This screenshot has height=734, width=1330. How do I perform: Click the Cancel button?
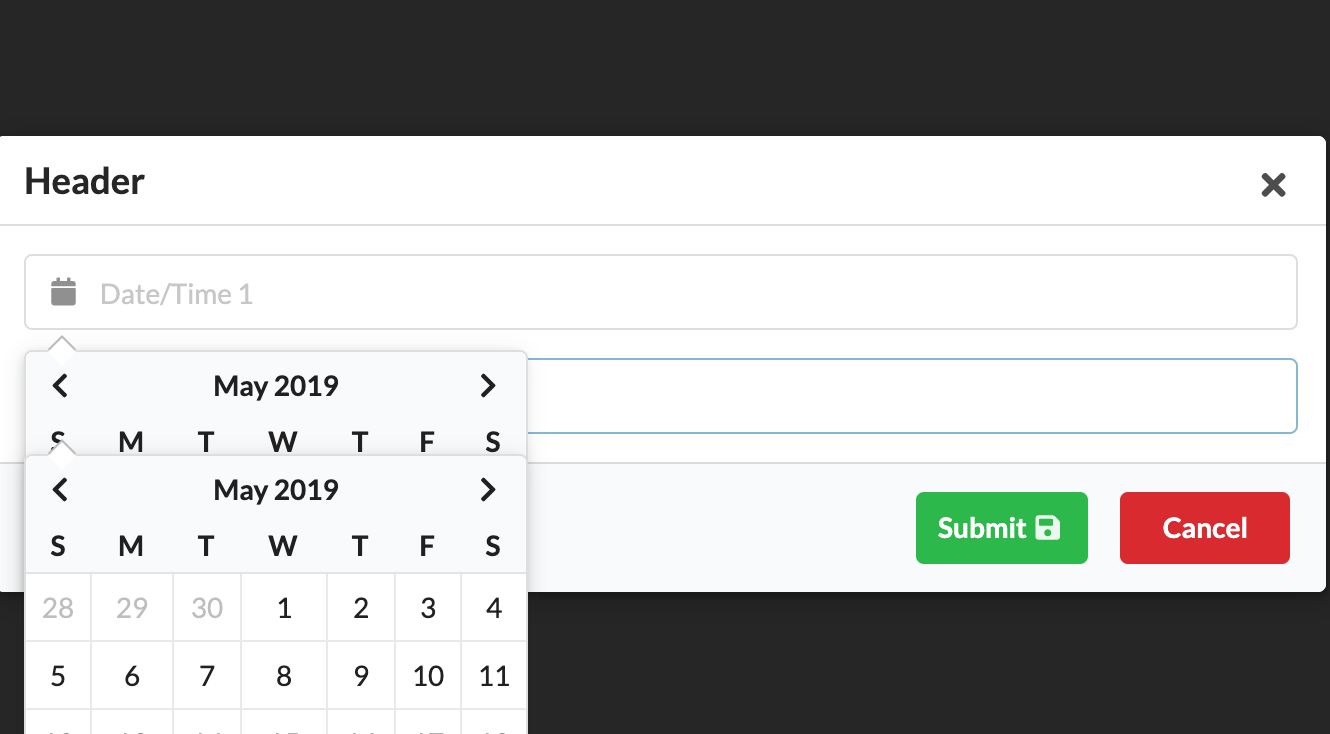(x=1204, y=528)
